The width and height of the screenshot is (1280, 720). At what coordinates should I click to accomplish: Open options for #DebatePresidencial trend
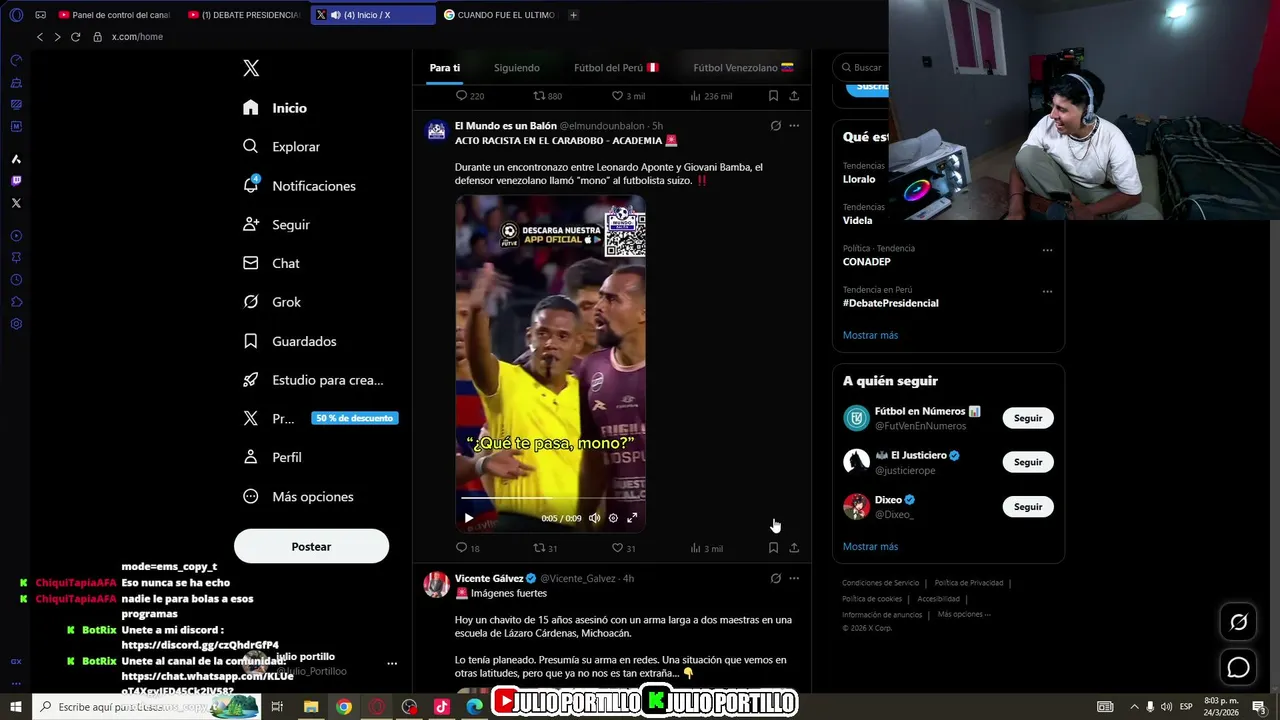(x=1047, y=291)
